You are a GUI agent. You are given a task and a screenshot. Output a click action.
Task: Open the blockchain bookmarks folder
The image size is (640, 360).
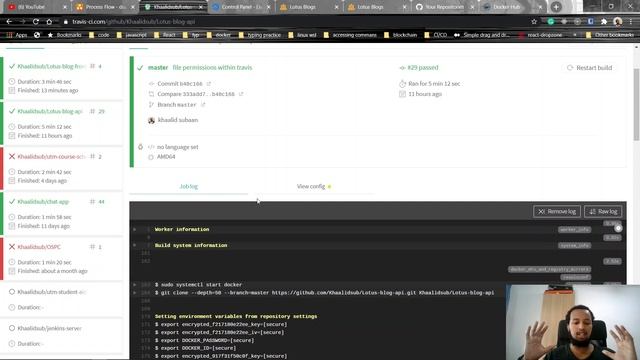pyautogui.click(x=401, y=35)
